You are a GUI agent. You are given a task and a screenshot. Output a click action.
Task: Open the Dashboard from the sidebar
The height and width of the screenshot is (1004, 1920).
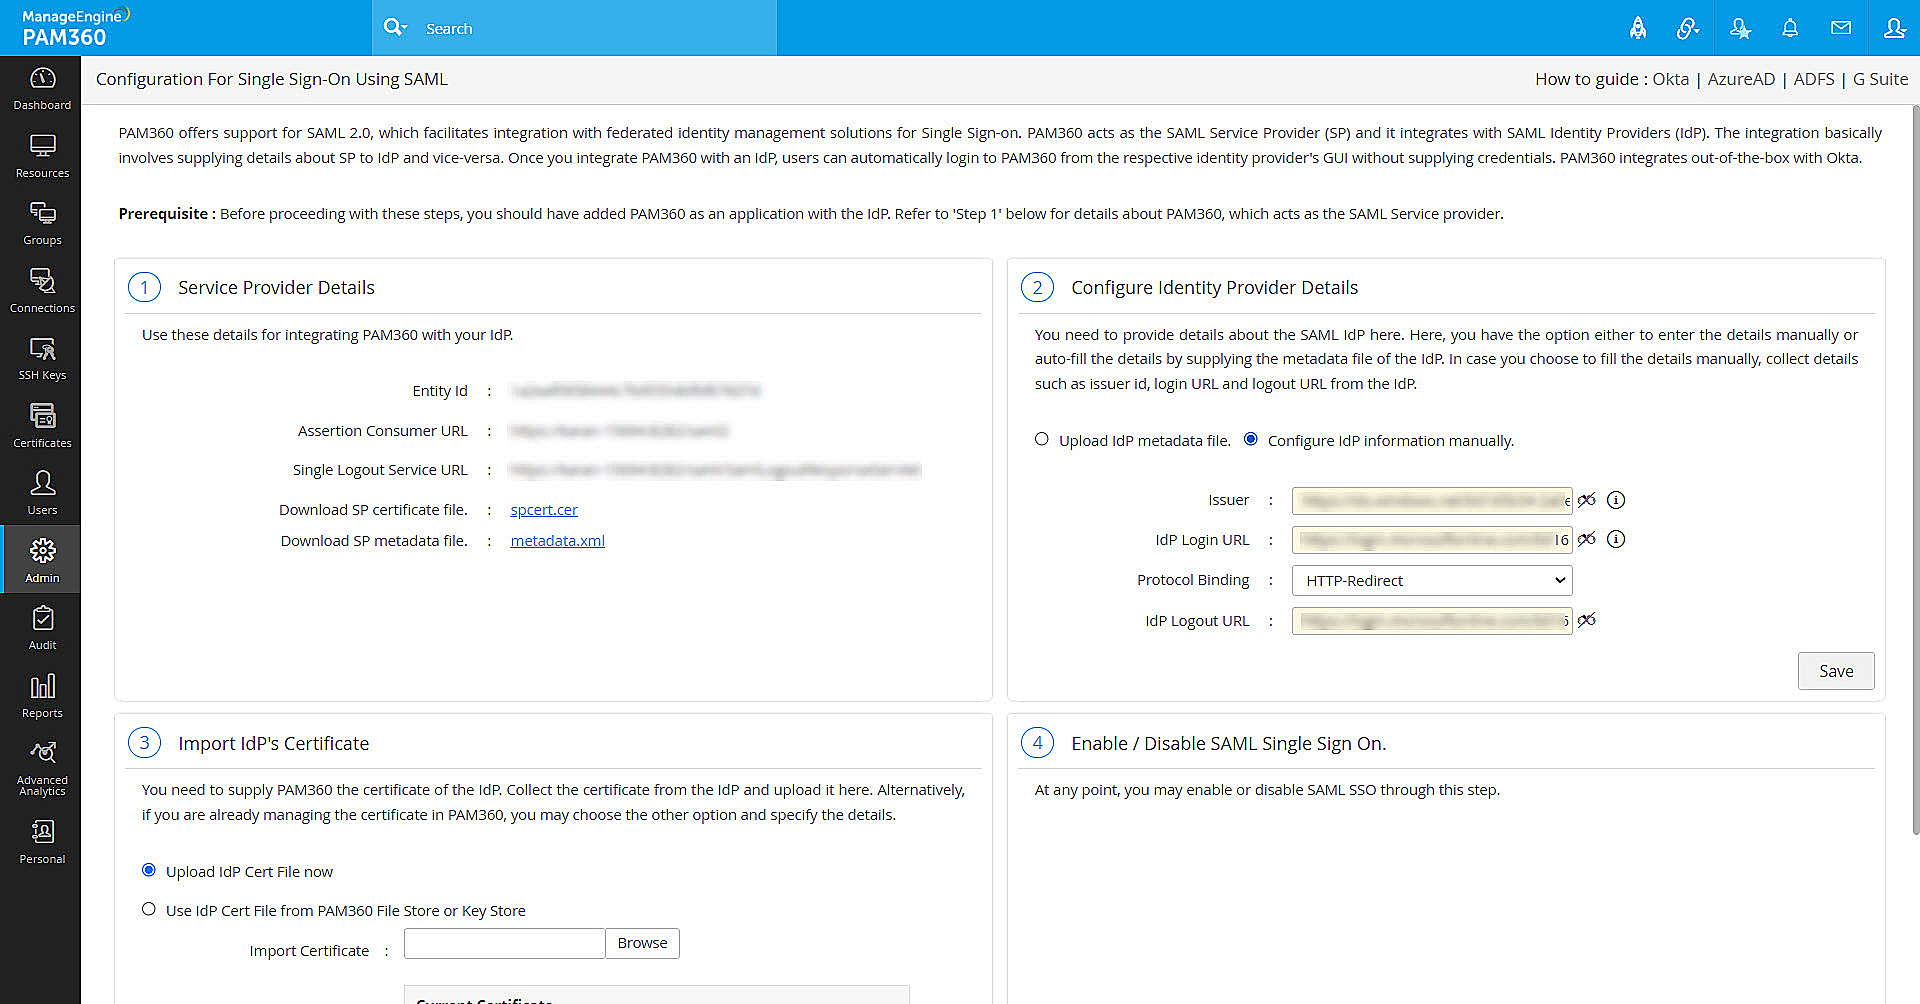coord(42,89)
